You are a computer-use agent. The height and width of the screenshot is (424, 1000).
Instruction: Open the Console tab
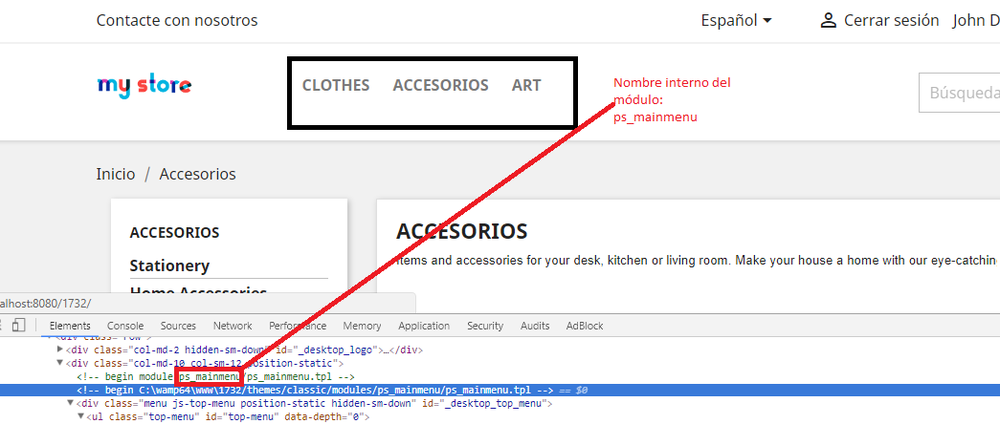[125, 326]
